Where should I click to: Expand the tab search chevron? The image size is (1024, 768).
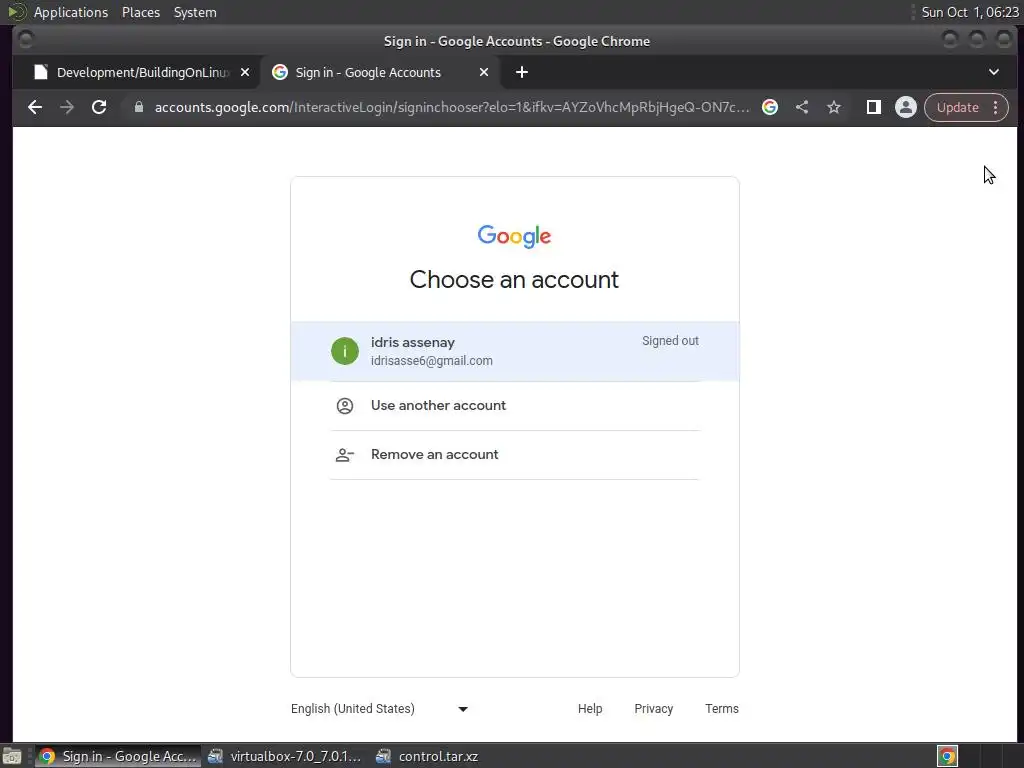(x=994, y=72)
